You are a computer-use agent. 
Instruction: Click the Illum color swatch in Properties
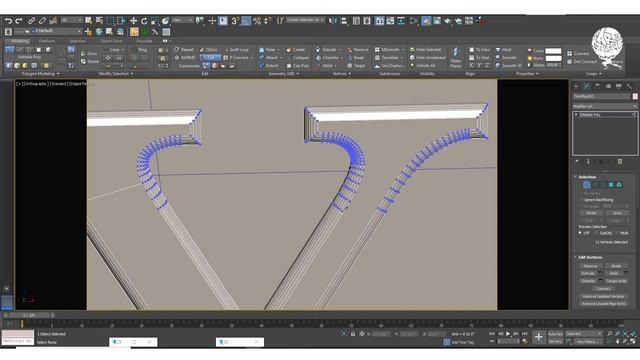(x=553, y=58)
